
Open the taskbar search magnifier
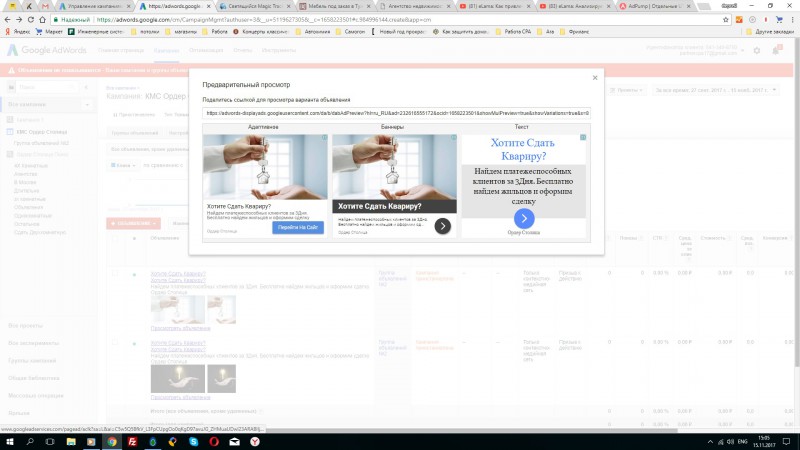tap(30, 442)
